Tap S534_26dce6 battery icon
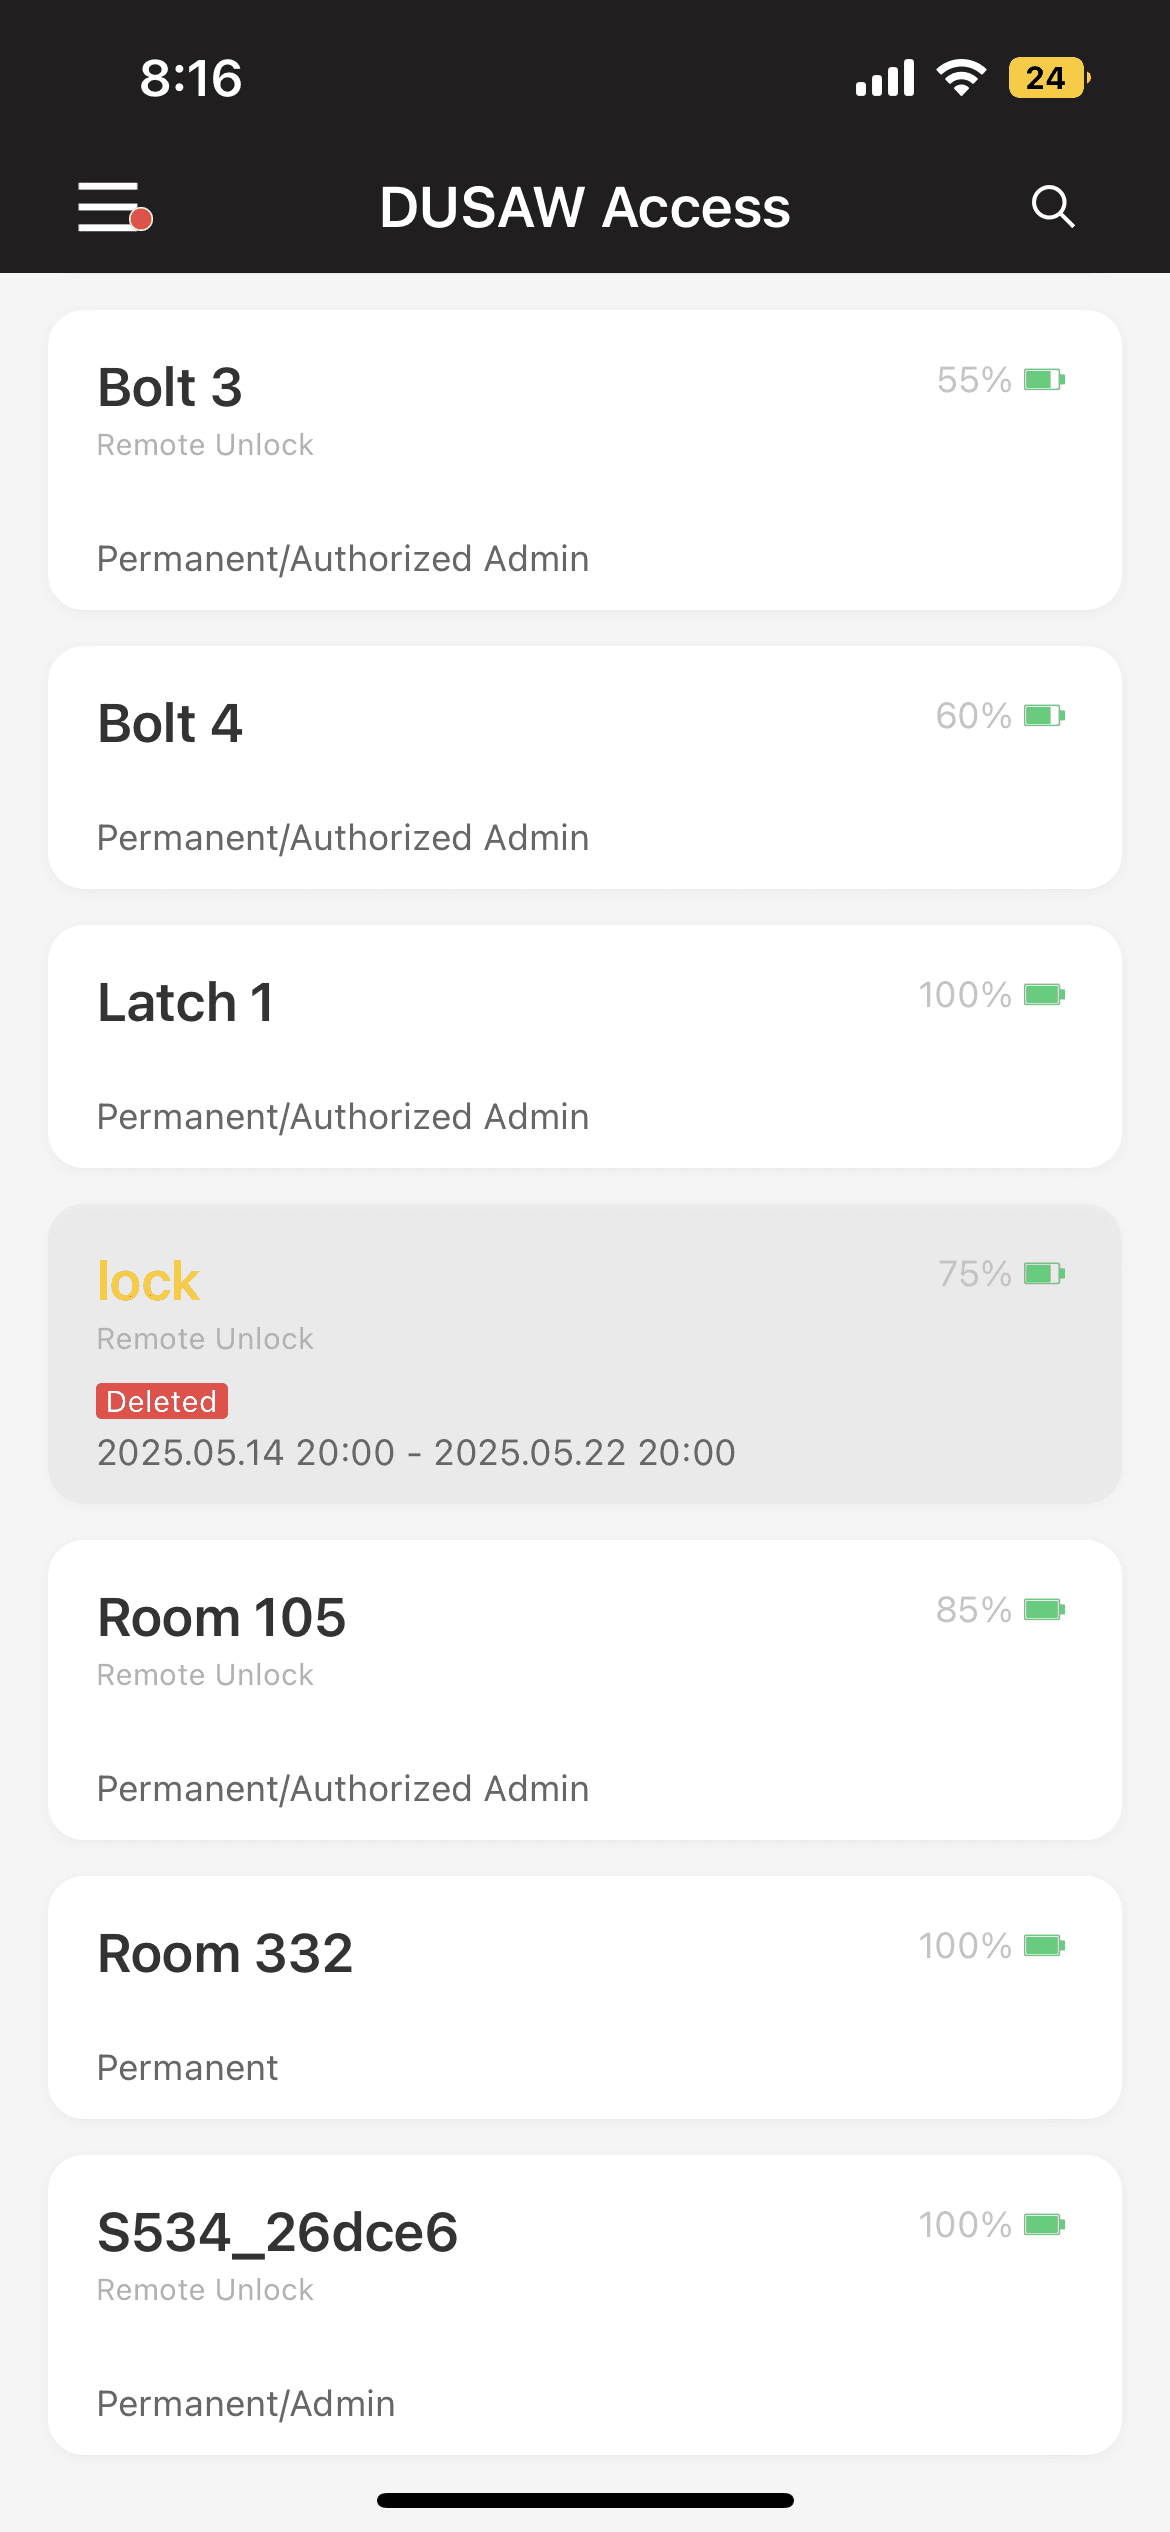1170x2532 pixels. tap(1044, 2225)
